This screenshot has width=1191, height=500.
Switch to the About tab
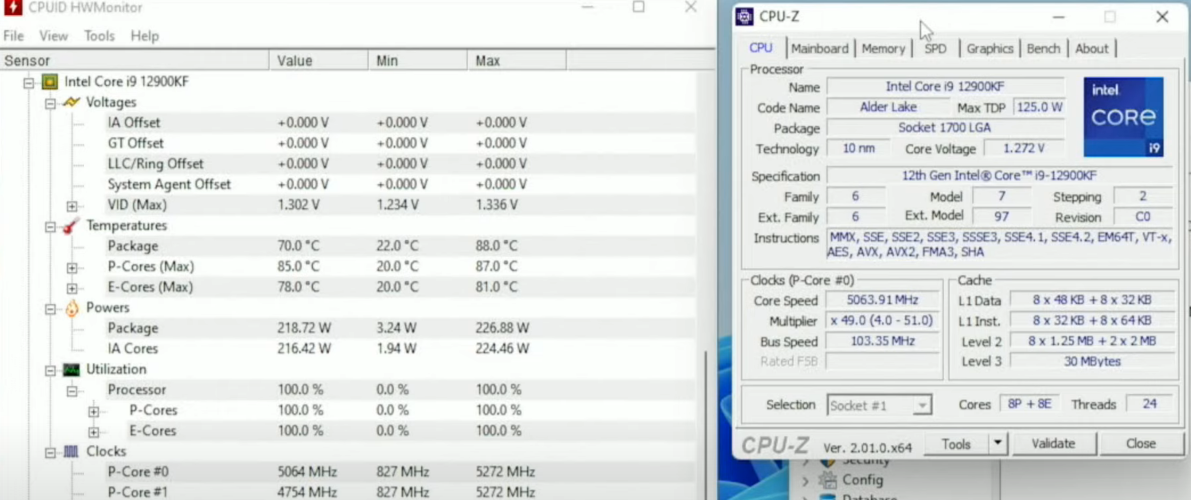(1091, 49)
